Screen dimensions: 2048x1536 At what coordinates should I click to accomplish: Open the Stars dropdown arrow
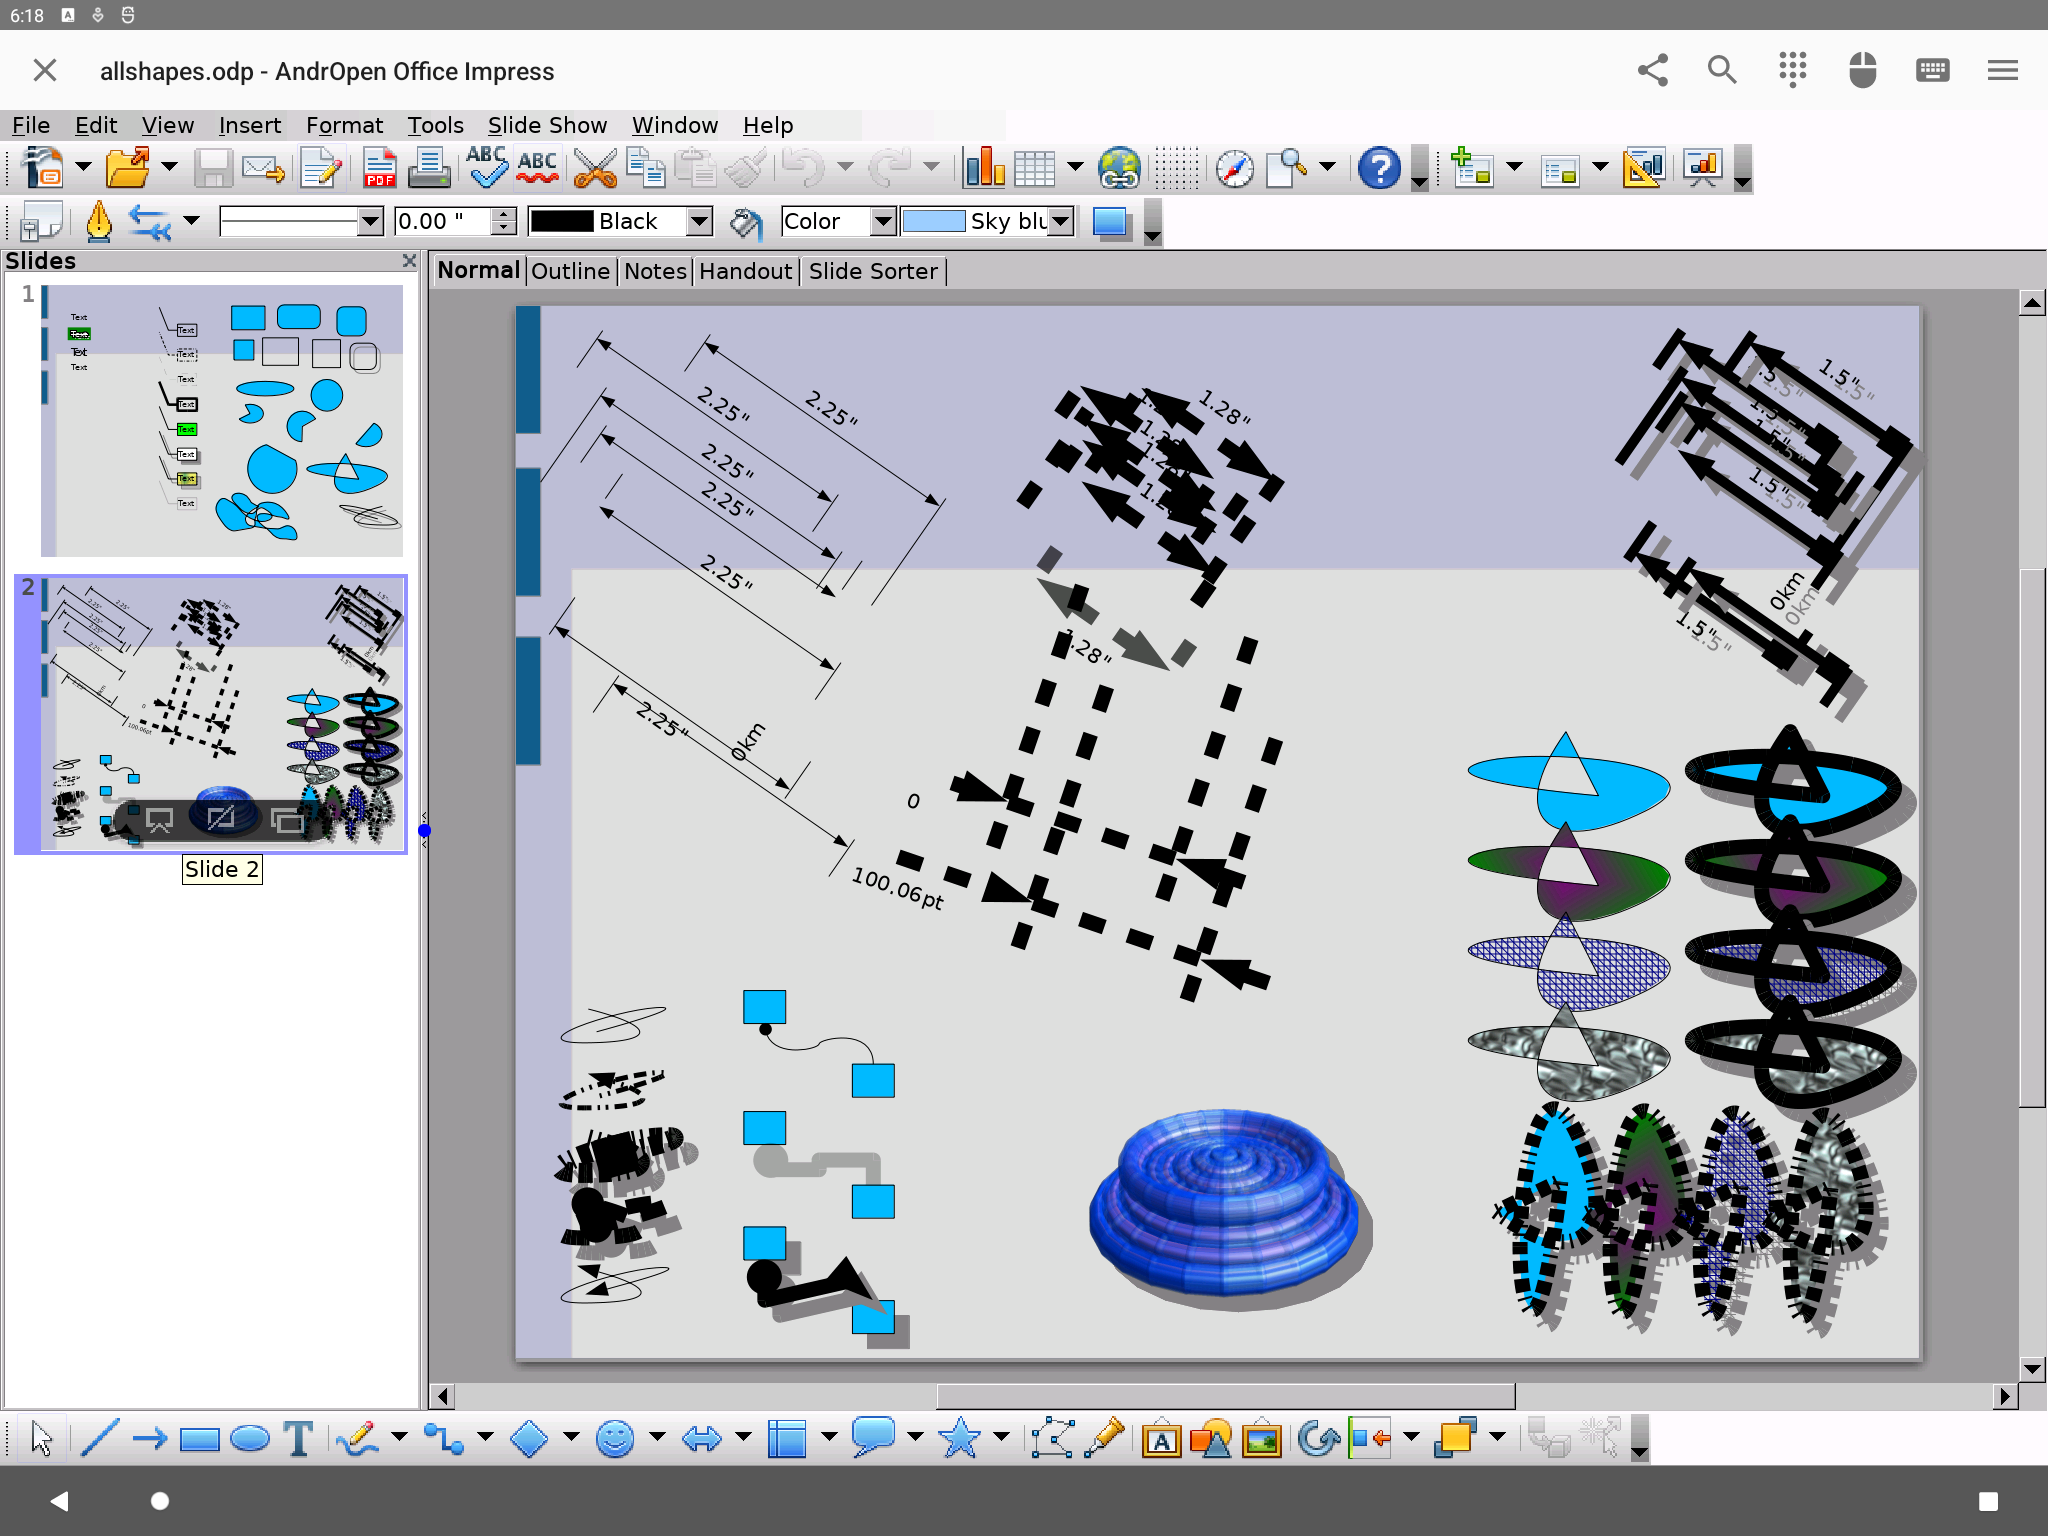click(x=1001, y=1437)
